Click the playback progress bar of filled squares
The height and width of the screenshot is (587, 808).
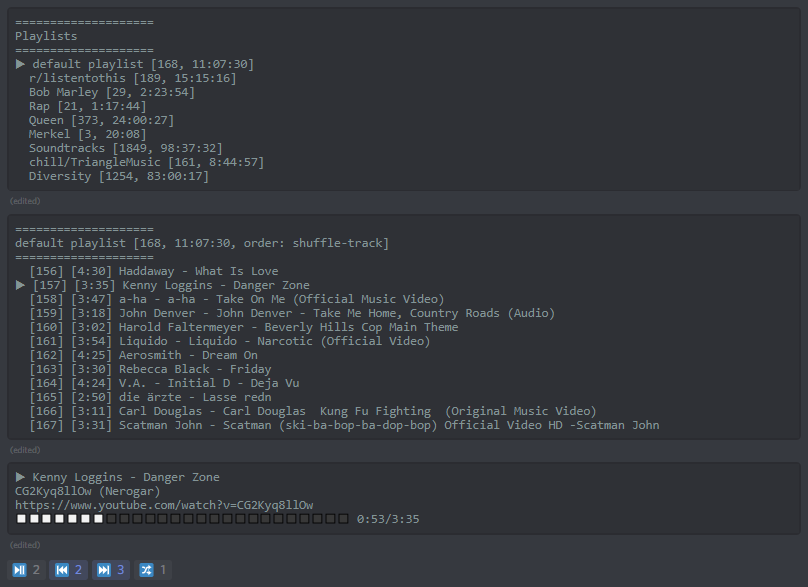pos(182,518)
